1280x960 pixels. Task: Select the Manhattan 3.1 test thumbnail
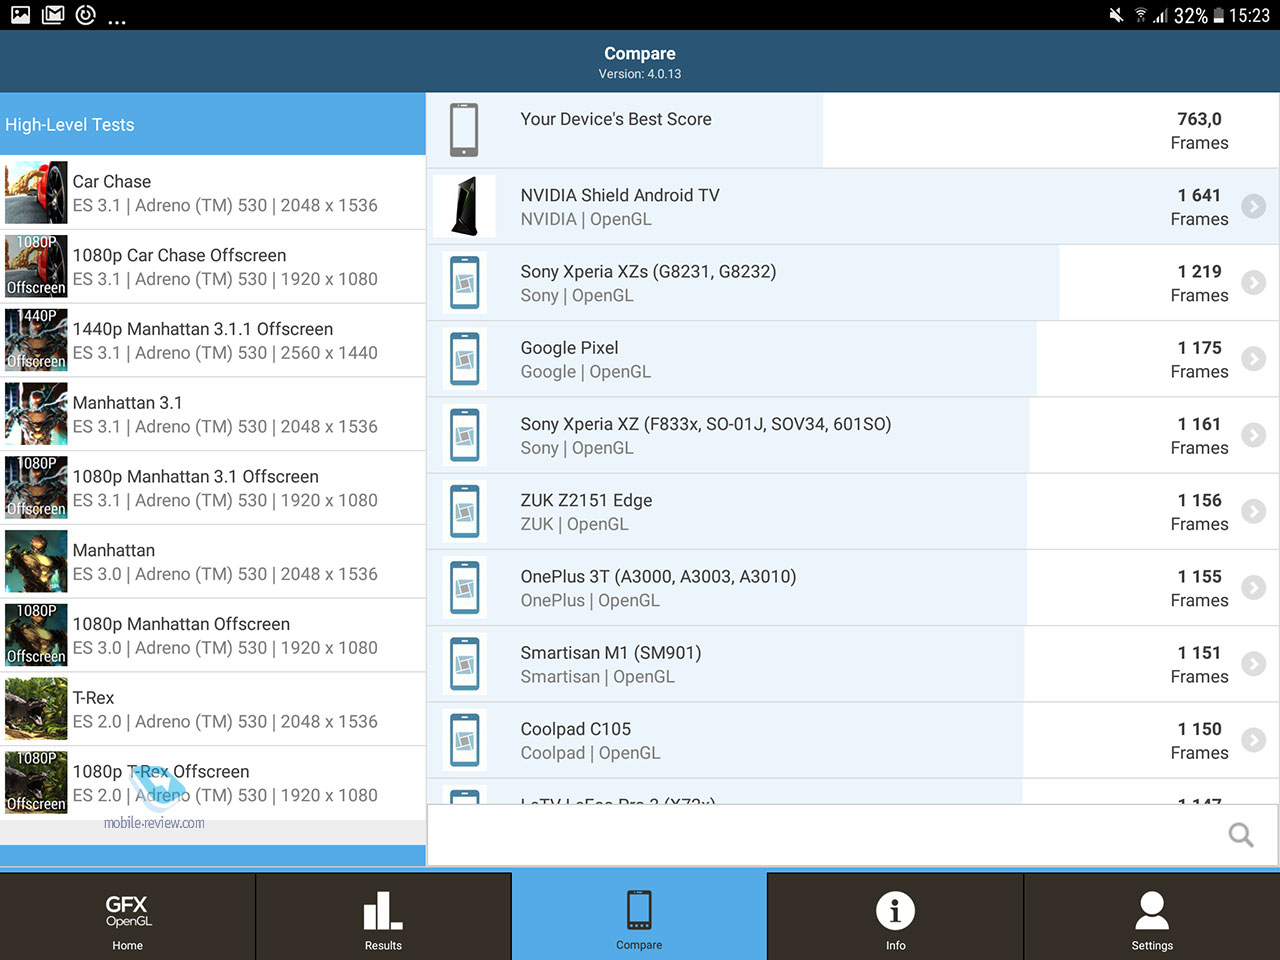pyautogui.click(x=36, y=414)
